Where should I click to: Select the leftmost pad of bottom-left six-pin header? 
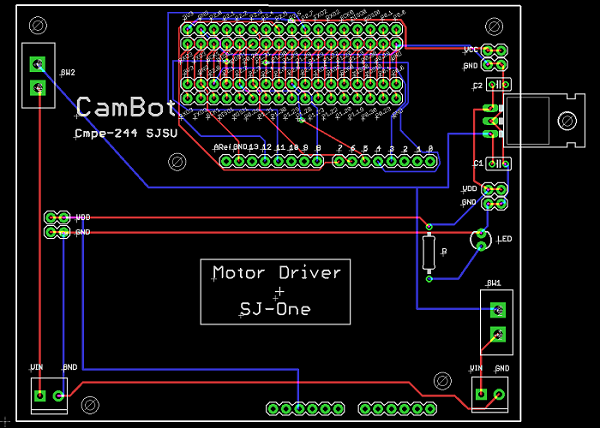272,409
